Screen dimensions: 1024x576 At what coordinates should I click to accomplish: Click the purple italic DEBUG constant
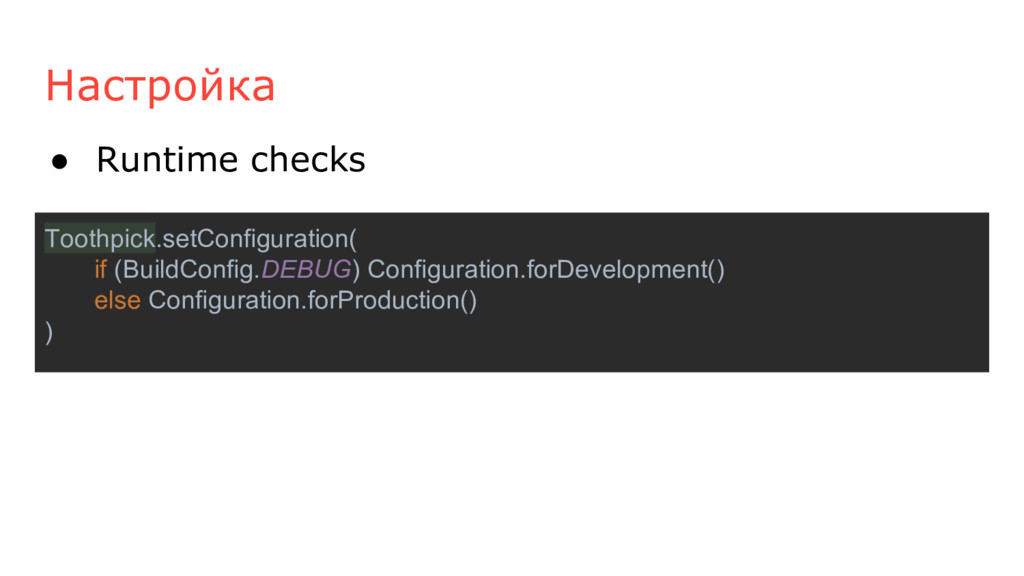coord(306,269)
